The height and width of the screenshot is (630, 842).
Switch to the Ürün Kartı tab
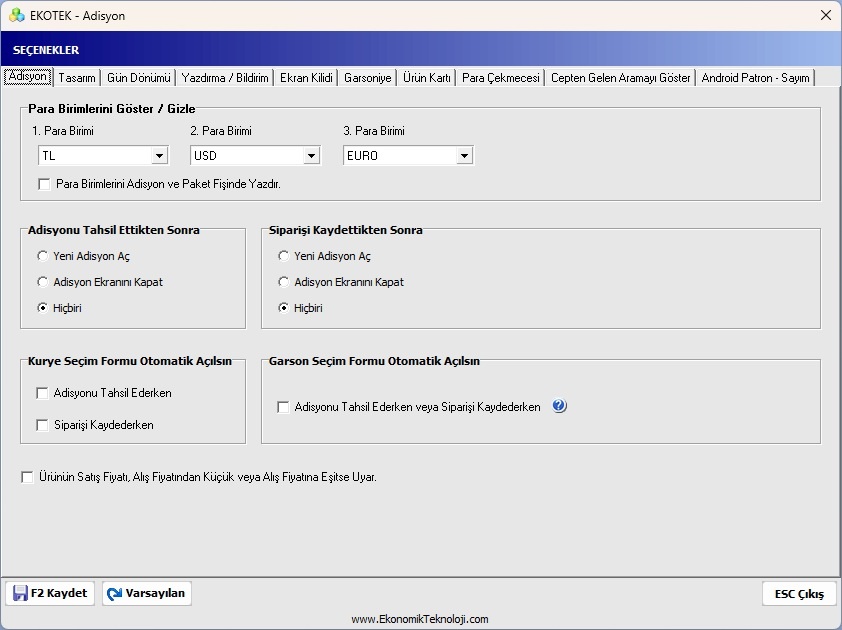[x=427, y=78]
